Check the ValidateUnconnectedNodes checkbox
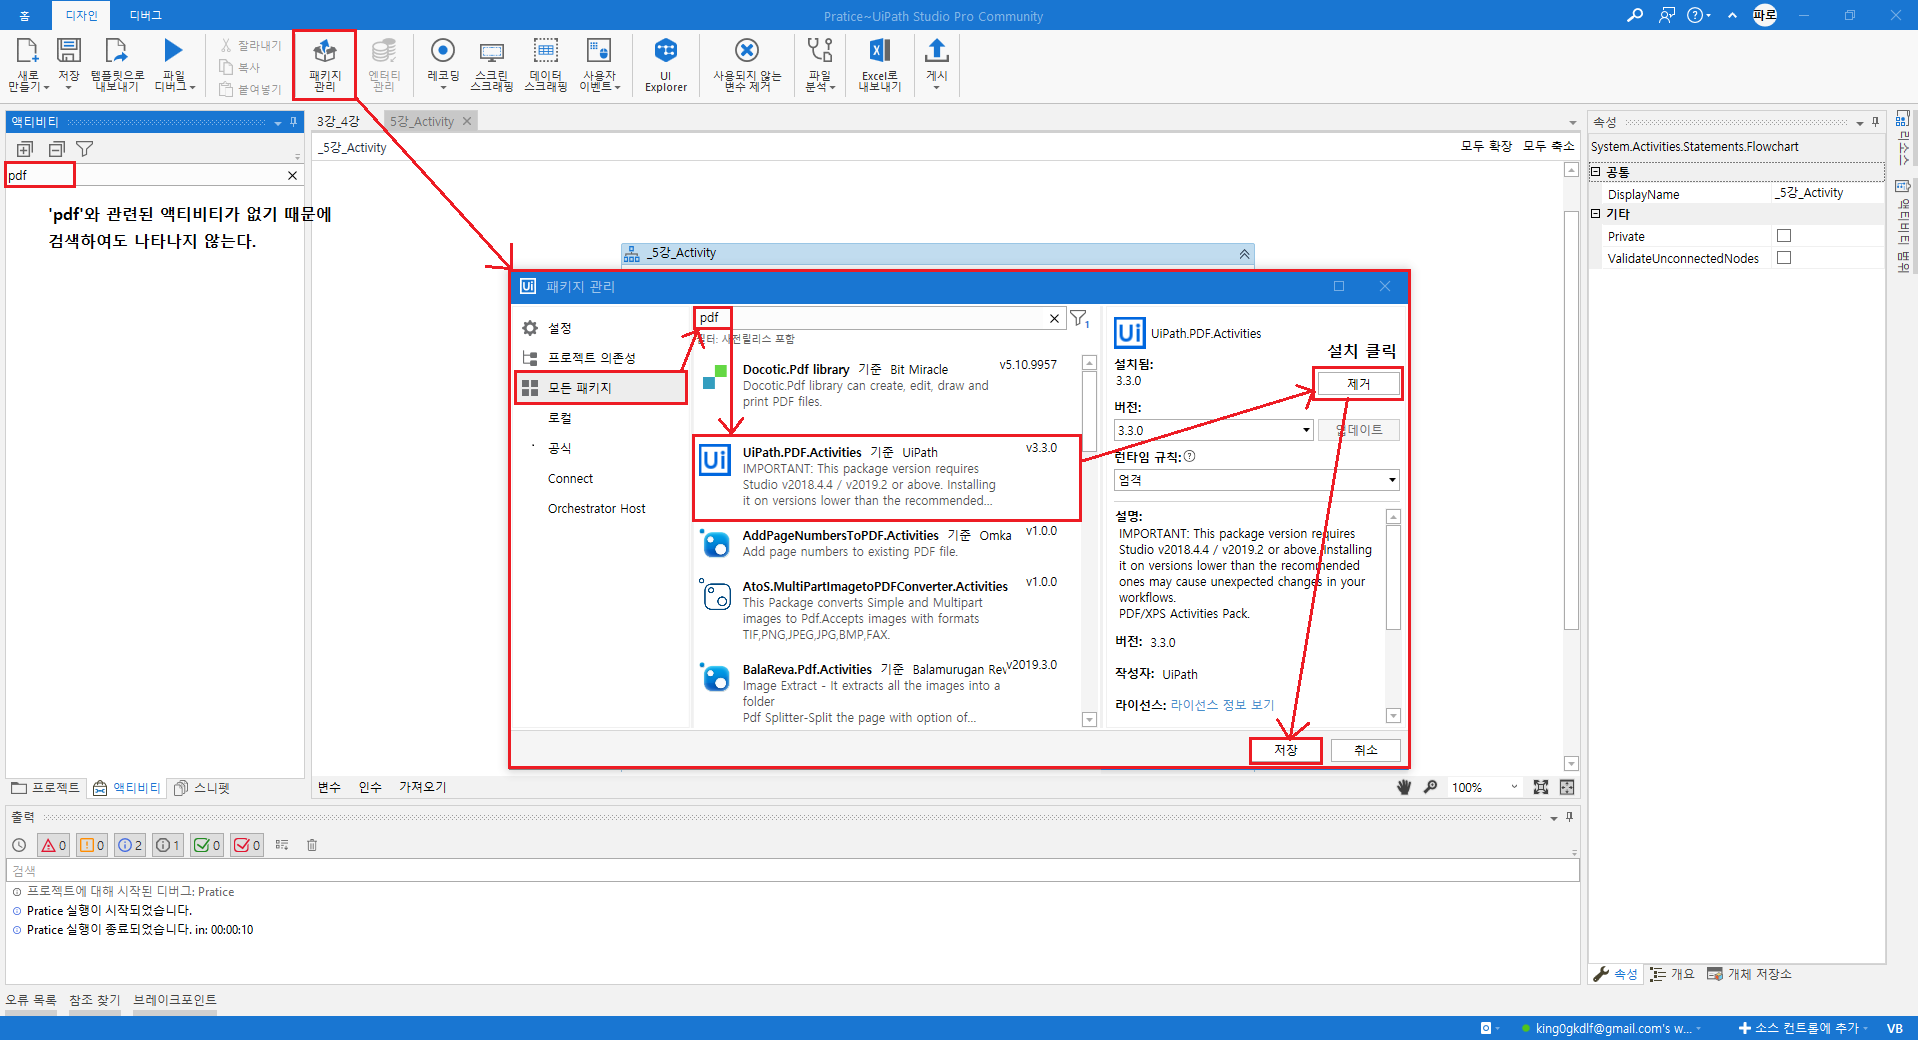The width and height of the screenshot is (1918, 1040). (1784, 258)
